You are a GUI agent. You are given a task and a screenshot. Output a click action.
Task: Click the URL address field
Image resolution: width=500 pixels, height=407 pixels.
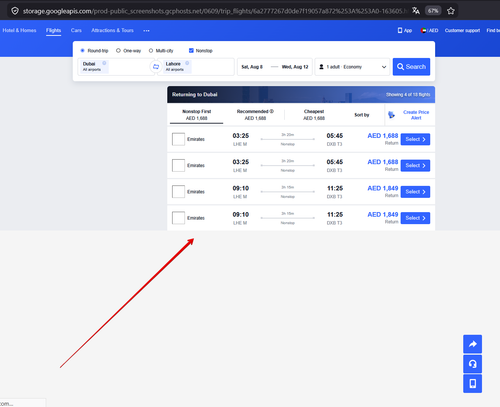215,11
